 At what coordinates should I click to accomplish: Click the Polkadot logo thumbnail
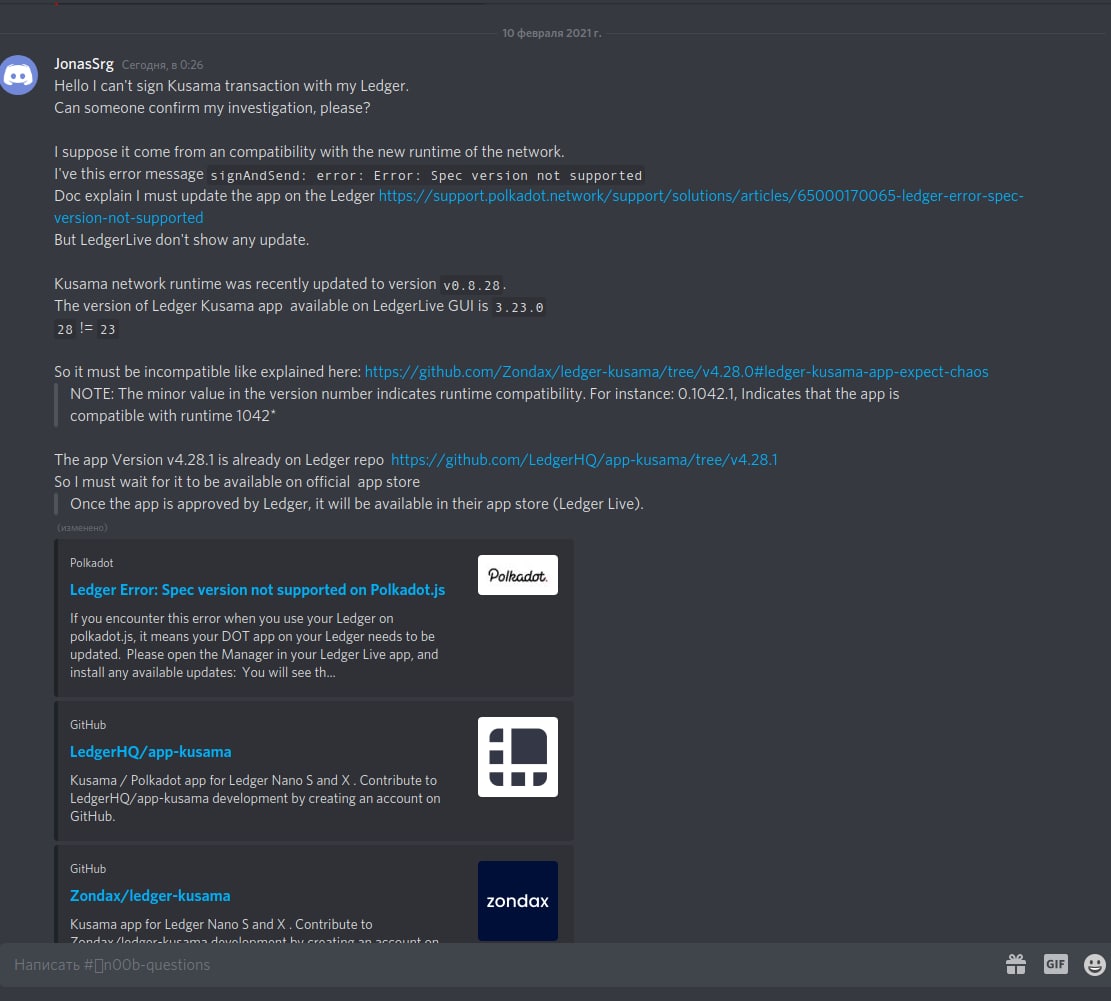coord(517,575)
